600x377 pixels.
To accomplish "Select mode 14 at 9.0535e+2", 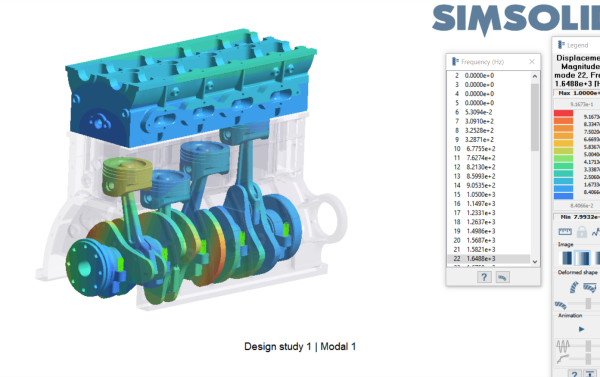I will click(x=489, y=186).
